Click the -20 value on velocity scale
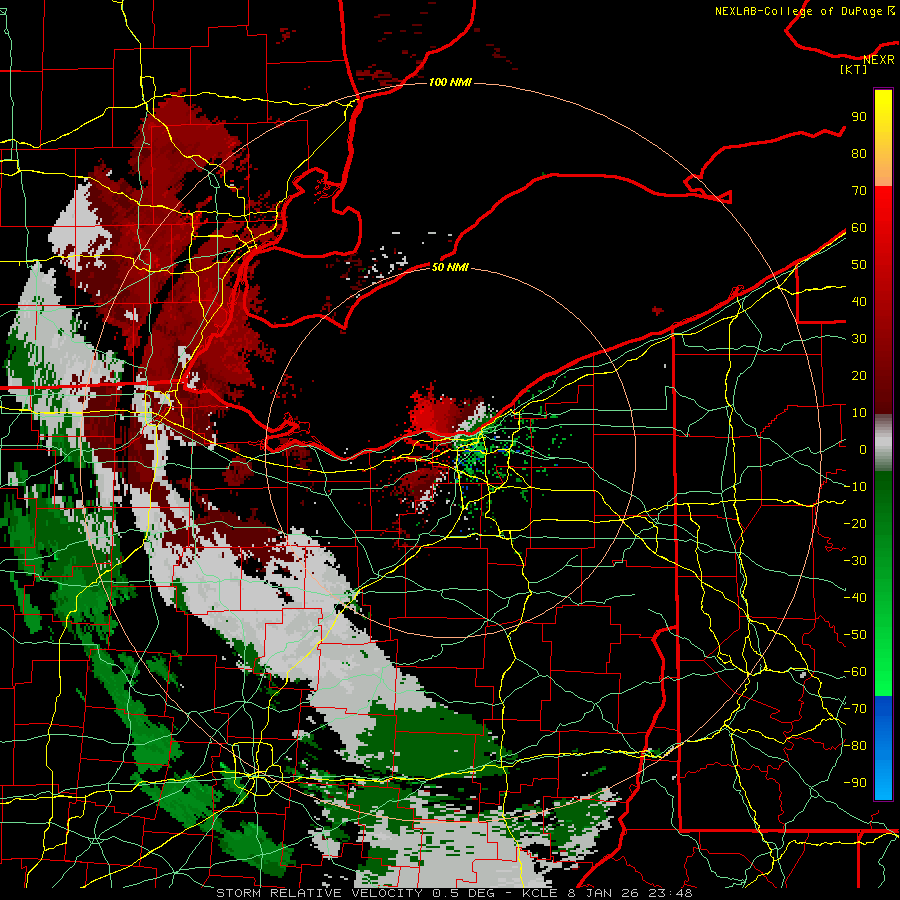The height and width of the screenshot is (900, 900). click(855, 523)
